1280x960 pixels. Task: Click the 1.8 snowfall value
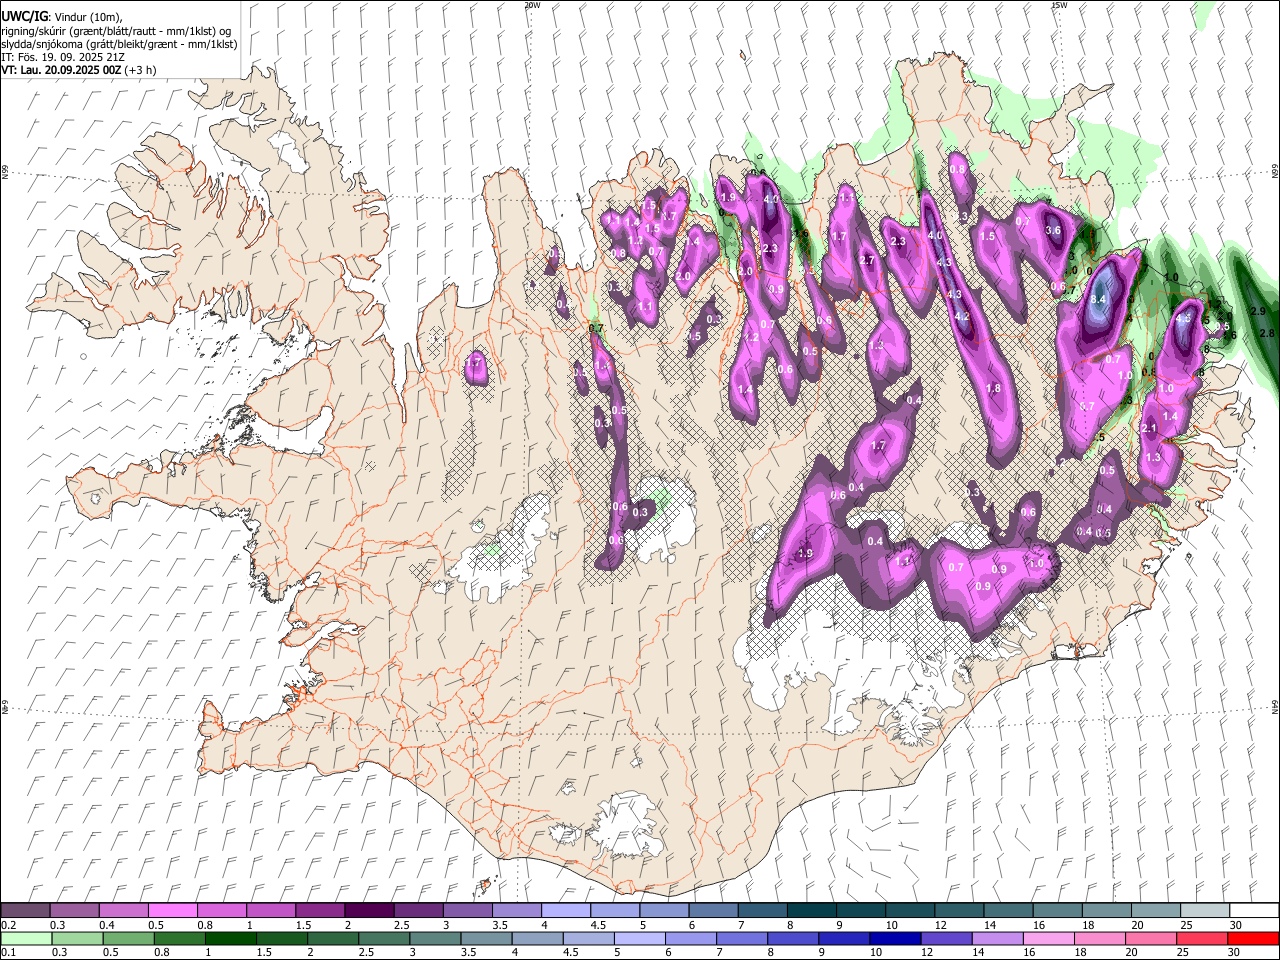tap(993, 388)
